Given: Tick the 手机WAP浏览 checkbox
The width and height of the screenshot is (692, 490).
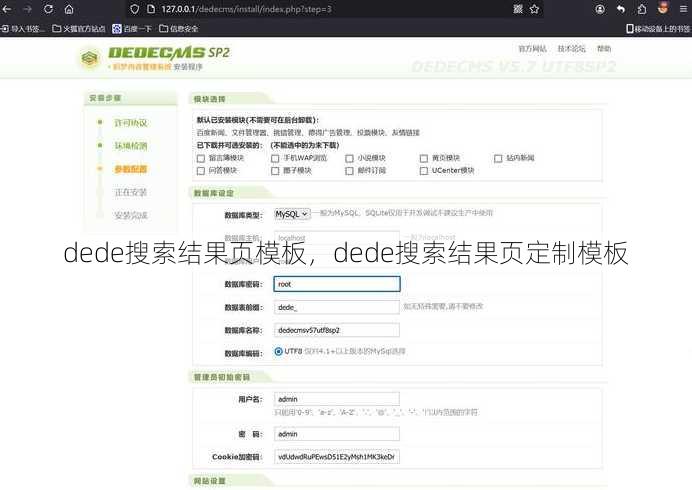Looking at the screenshot, I should [275, 158].
